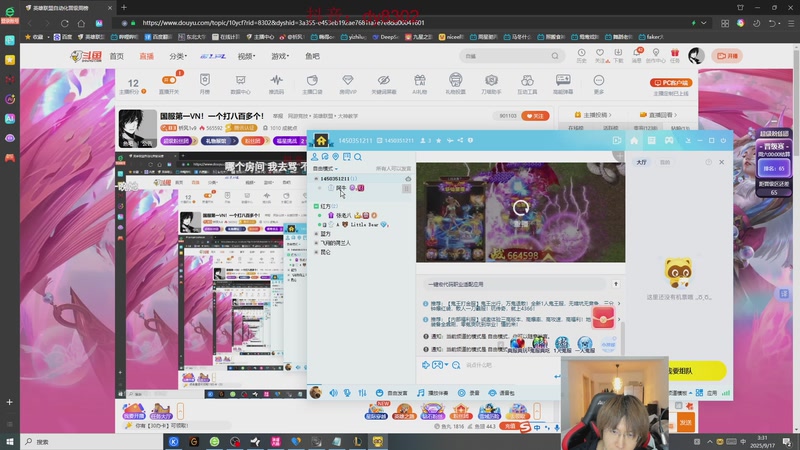
Task: Open the 自由模式 mode dropdown
Action: [x=325, y=168]
